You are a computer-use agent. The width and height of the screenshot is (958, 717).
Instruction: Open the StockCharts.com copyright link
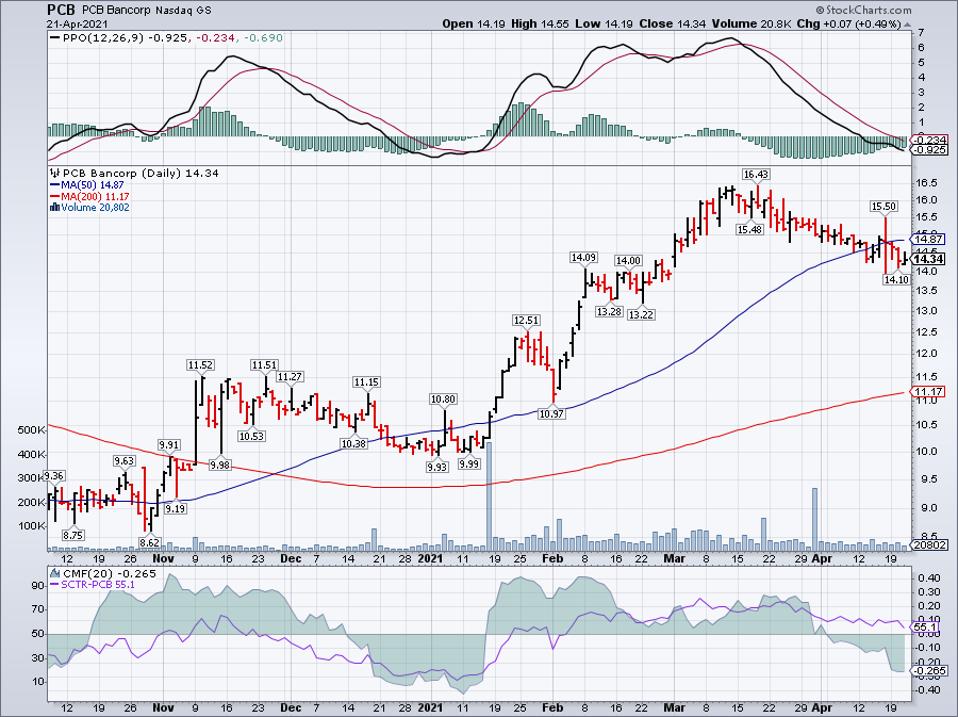pyautogui.click(x=863, y=10)
